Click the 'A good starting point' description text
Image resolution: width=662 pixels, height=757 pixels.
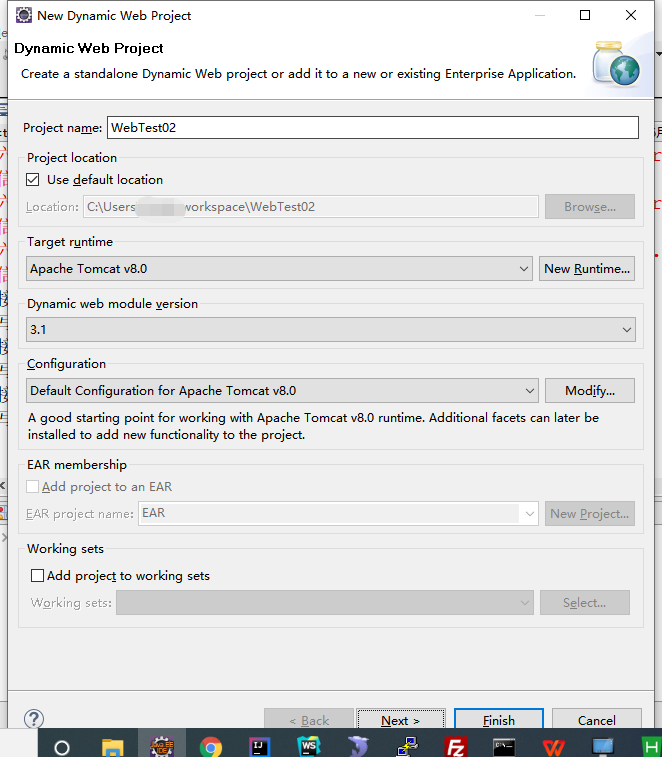(313, 426)
